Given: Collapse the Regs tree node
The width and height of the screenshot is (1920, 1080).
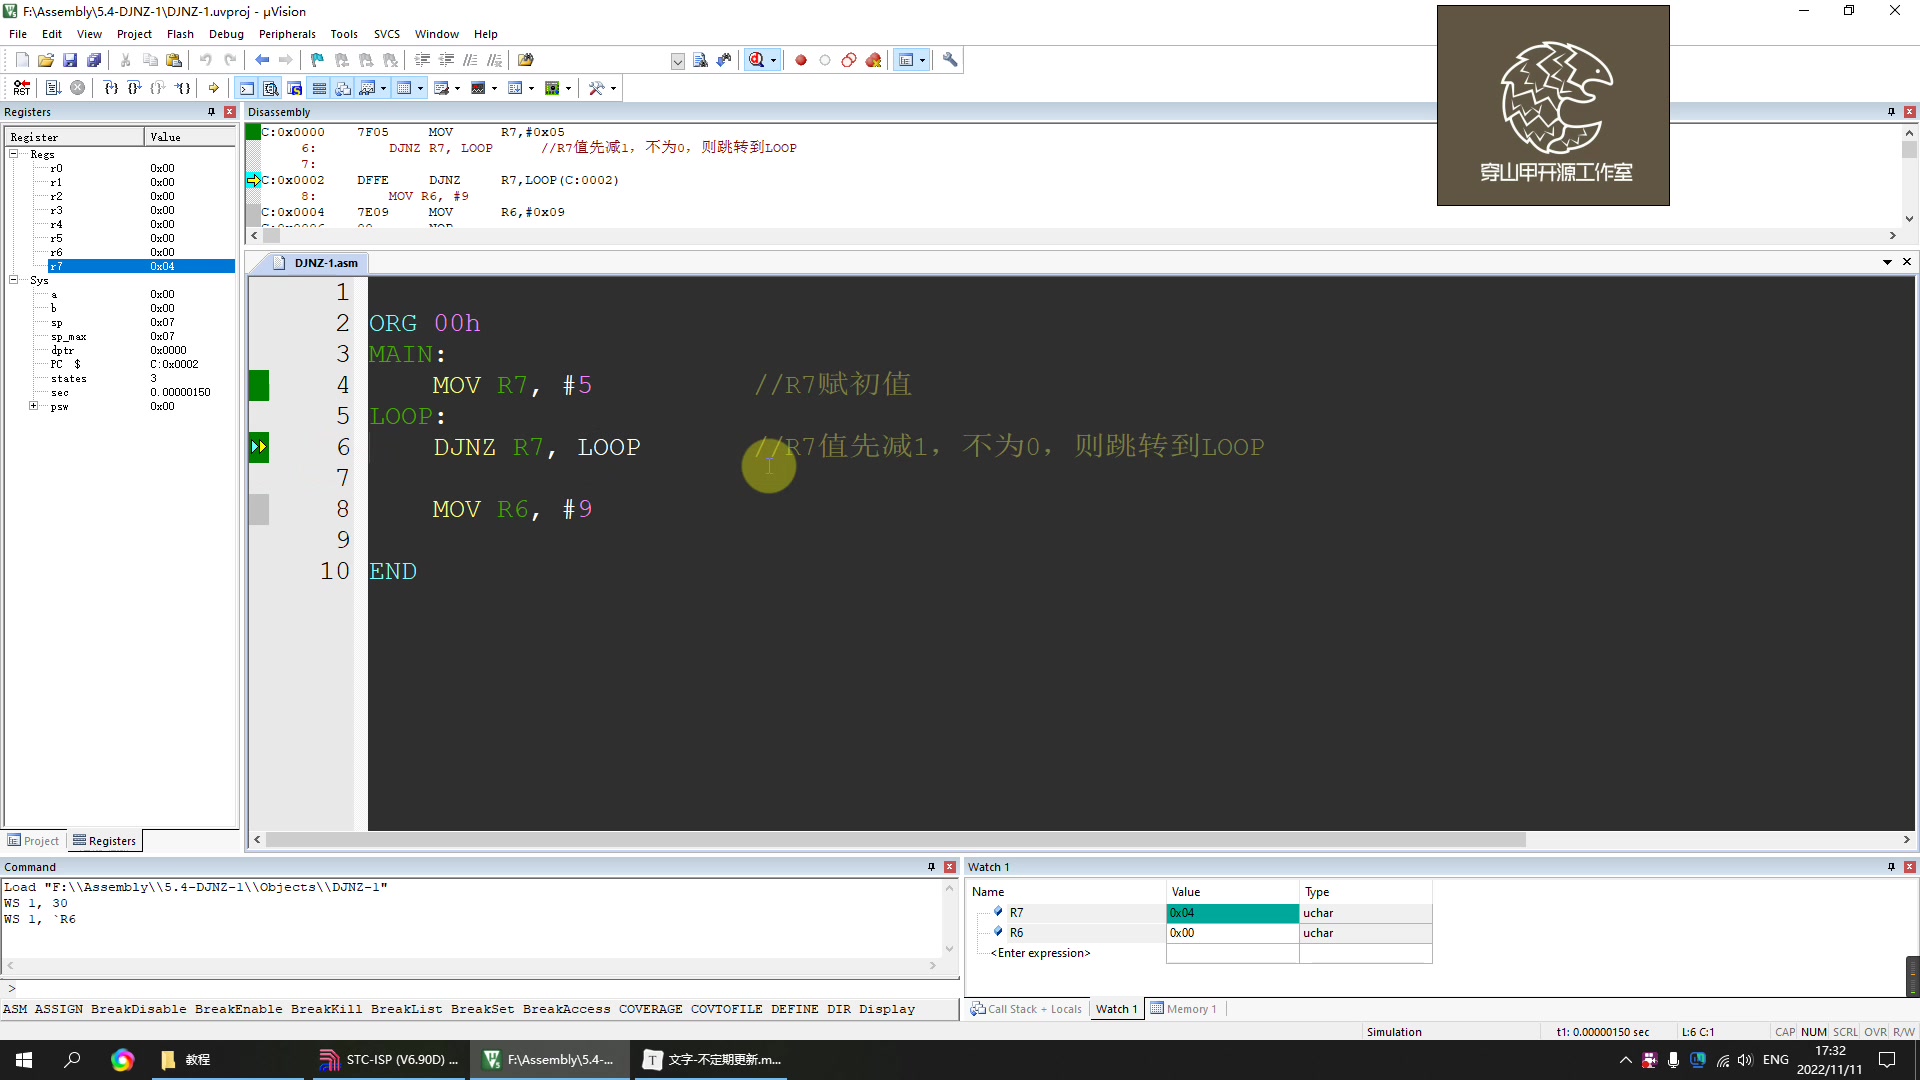Looking at the screenshot, I should (14, 154).
